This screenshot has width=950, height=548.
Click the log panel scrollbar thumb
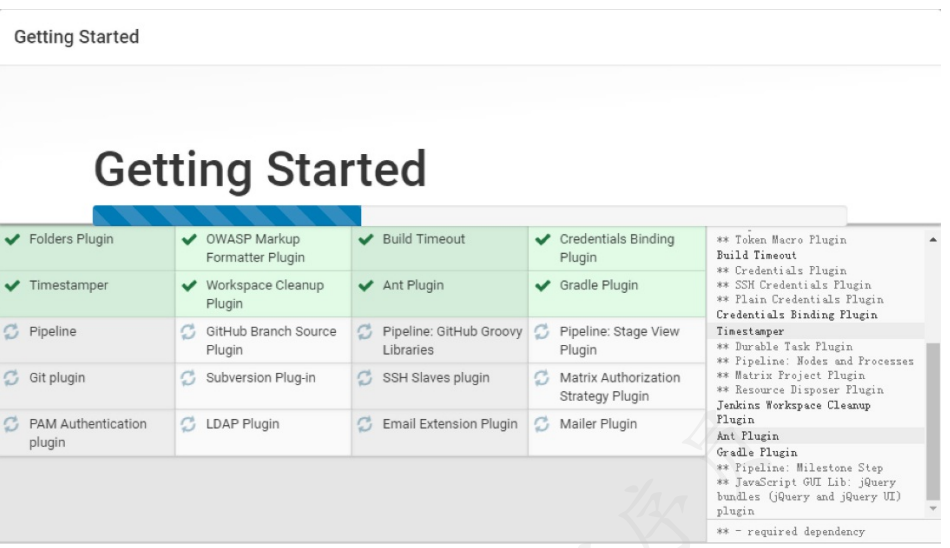click(933, 421)
